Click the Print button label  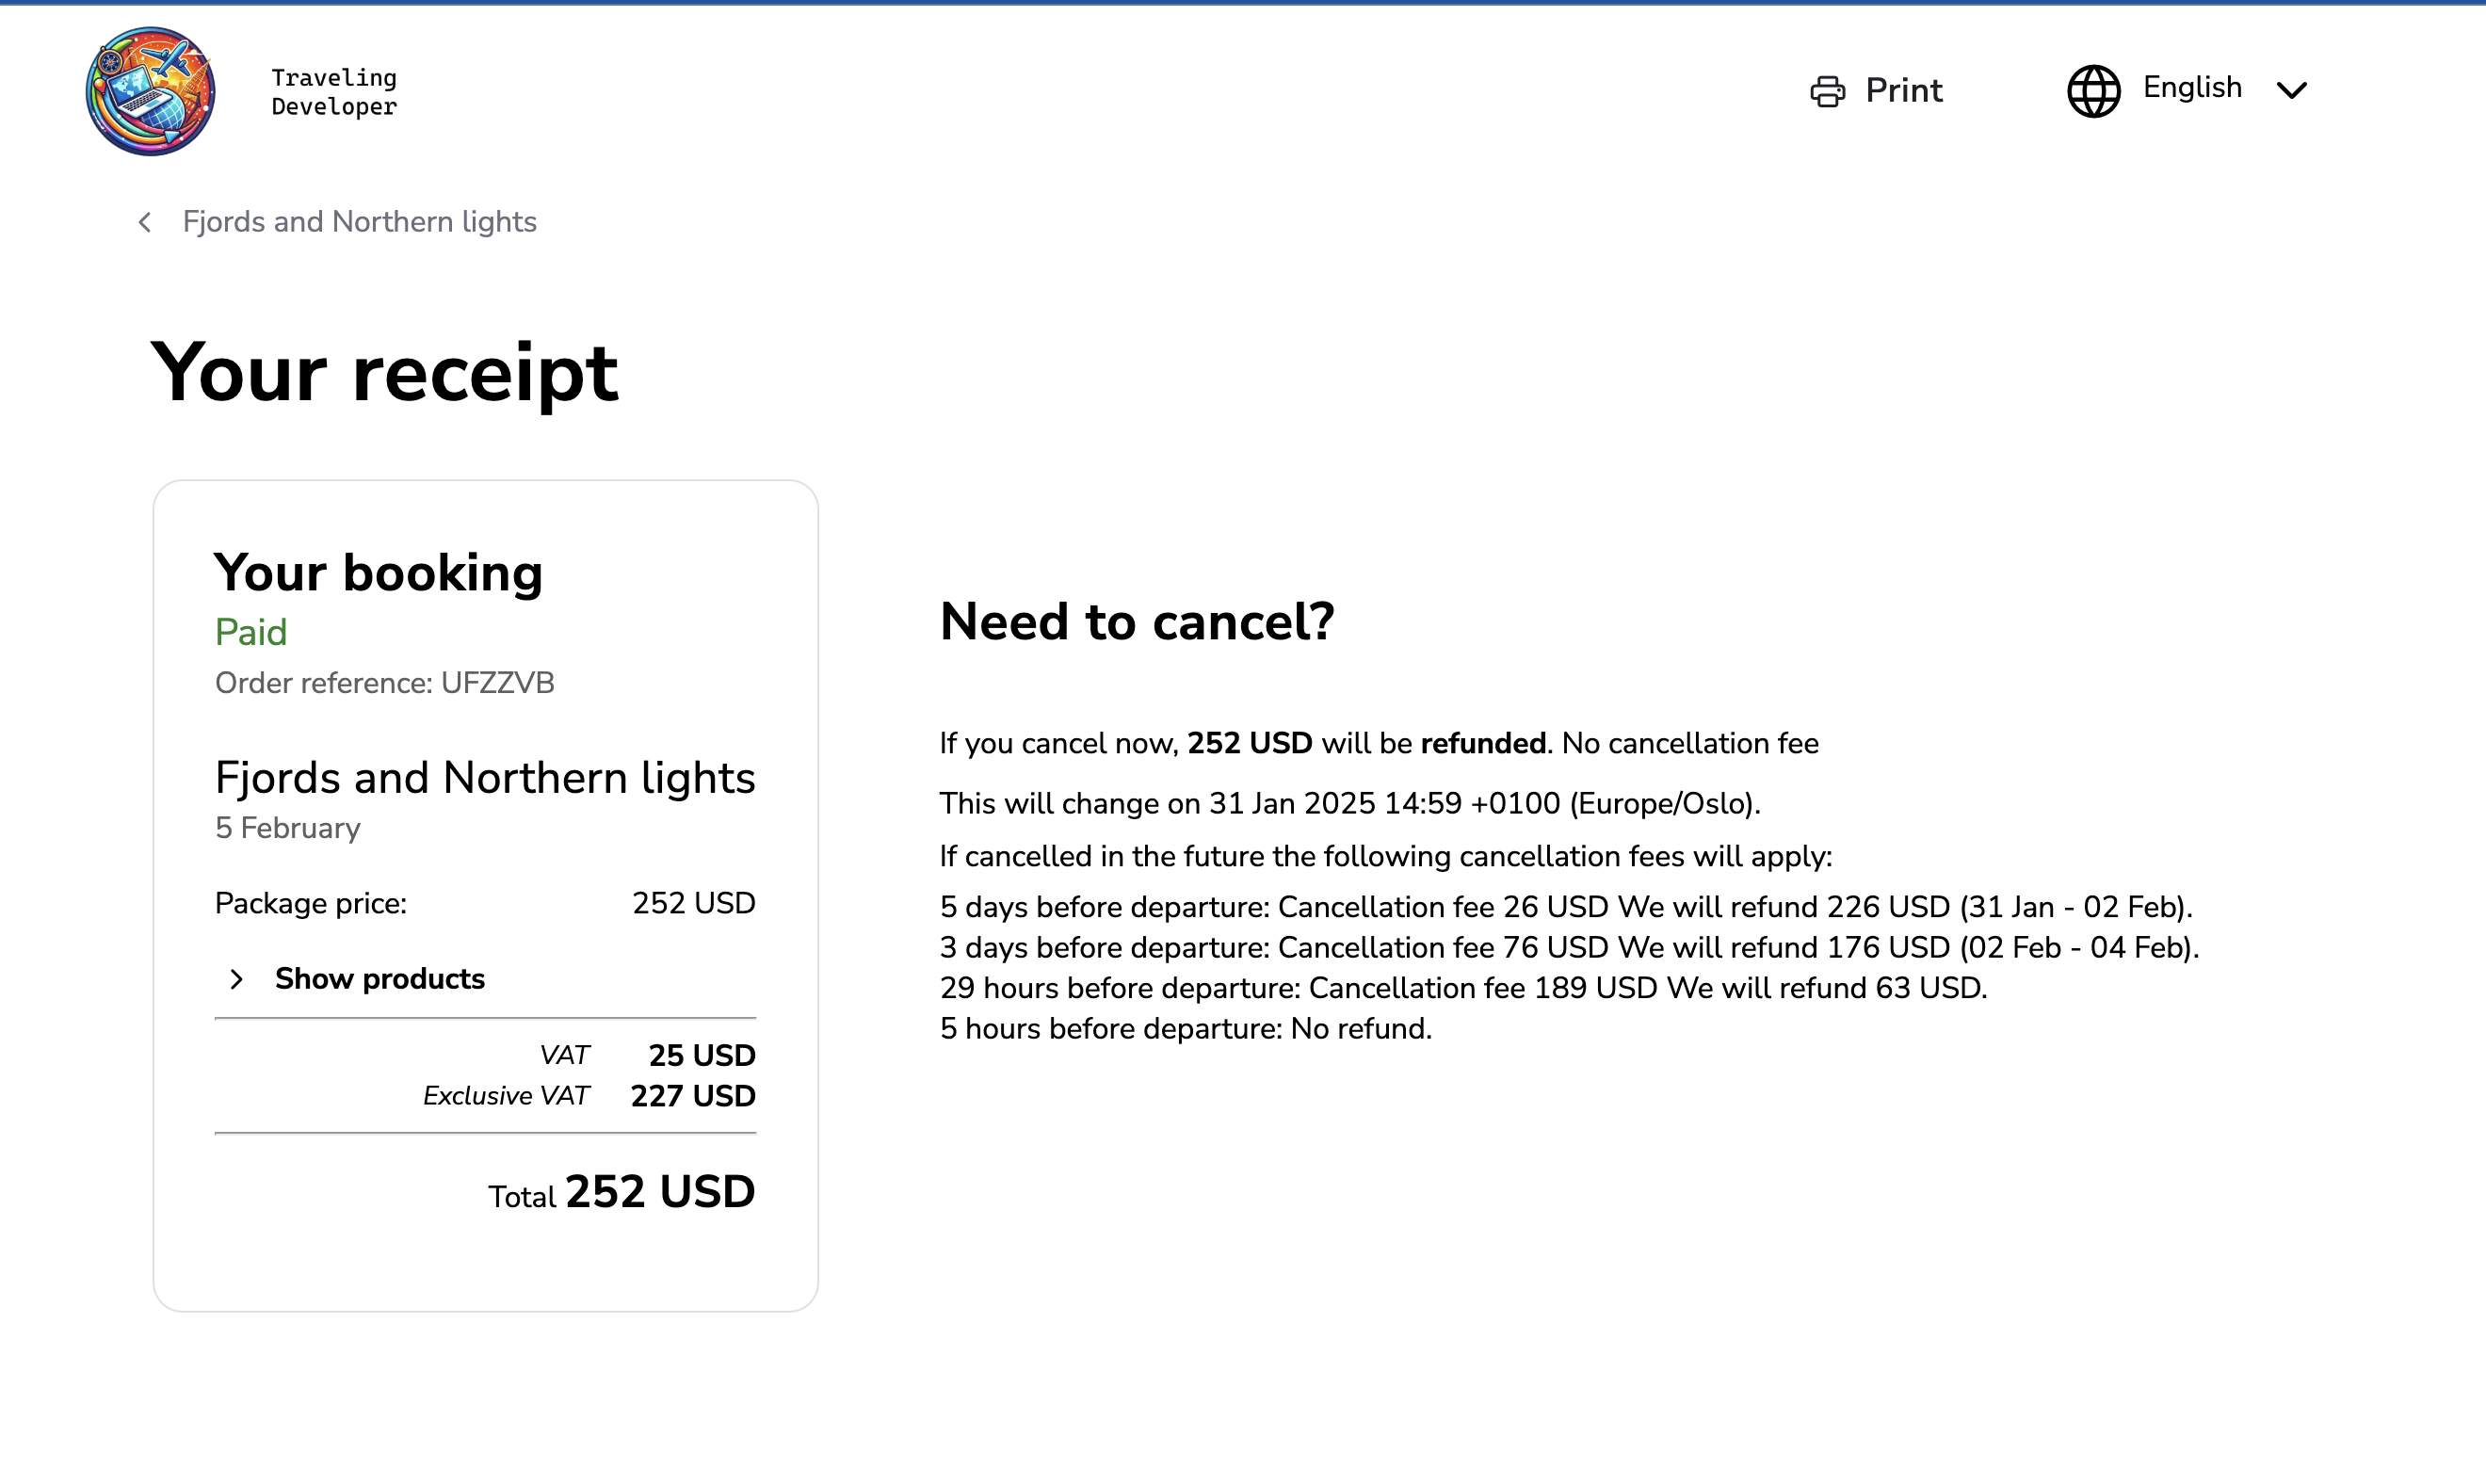tap(1903, 91)
